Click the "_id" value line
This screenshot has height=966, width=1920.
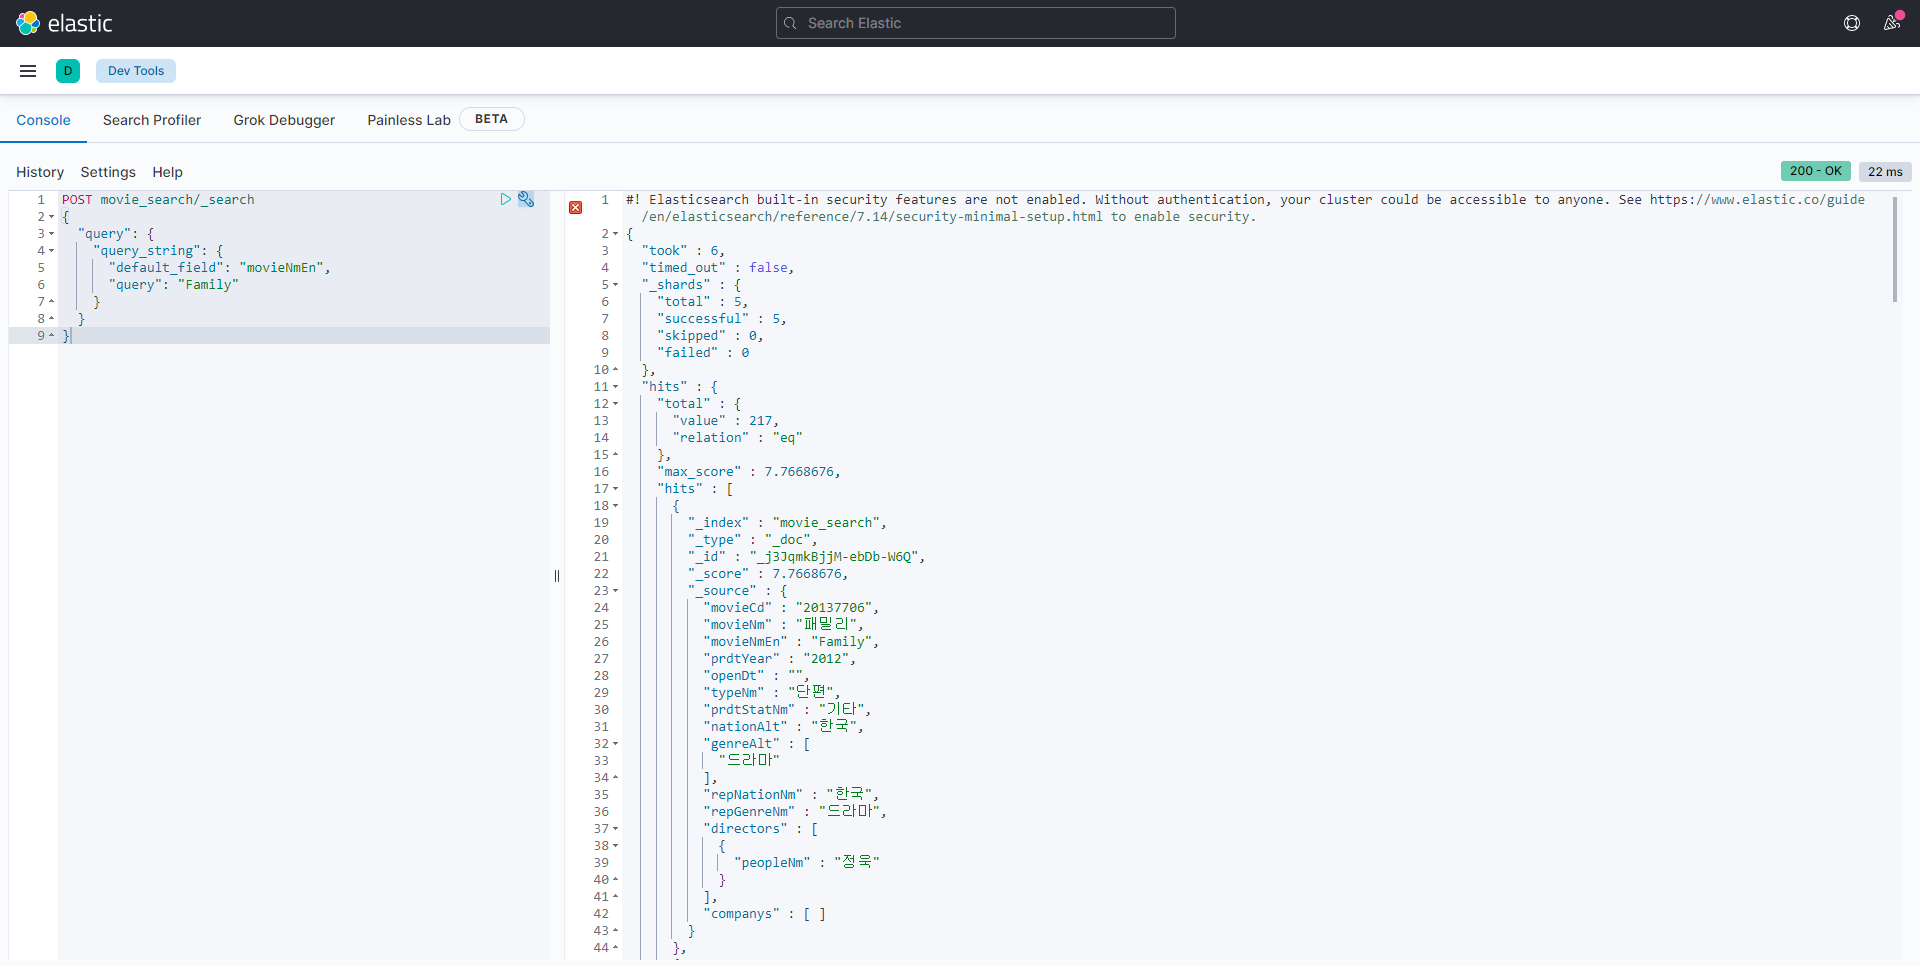[x=806, y=557]
